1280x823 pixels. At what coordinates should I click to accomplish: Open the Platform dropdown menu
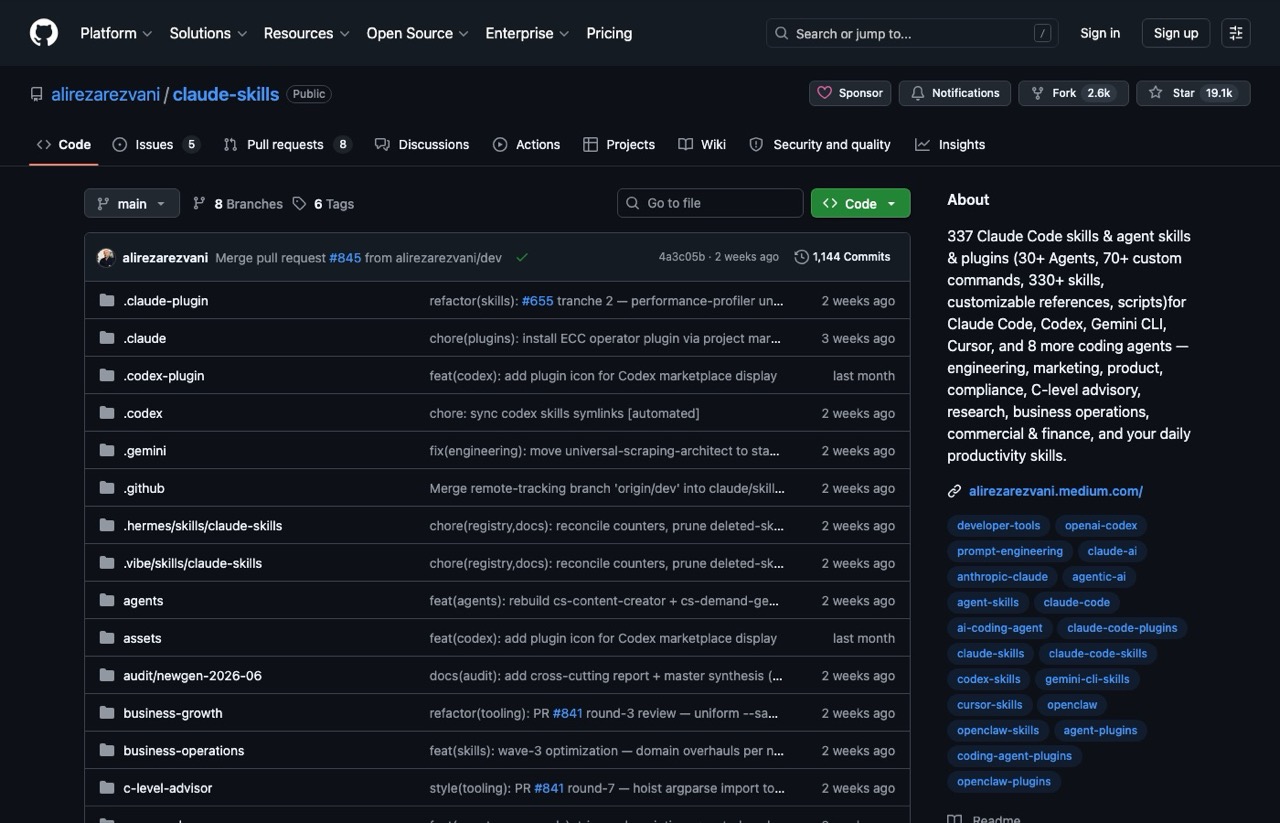click(116, 33)
